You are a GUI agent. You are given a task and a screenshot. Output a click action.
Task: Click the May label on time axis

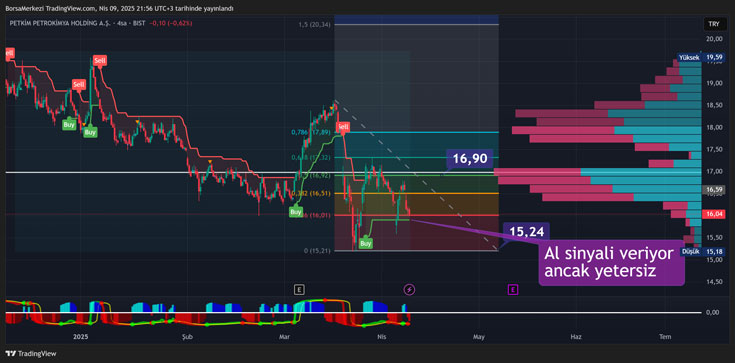coord(479,337)
